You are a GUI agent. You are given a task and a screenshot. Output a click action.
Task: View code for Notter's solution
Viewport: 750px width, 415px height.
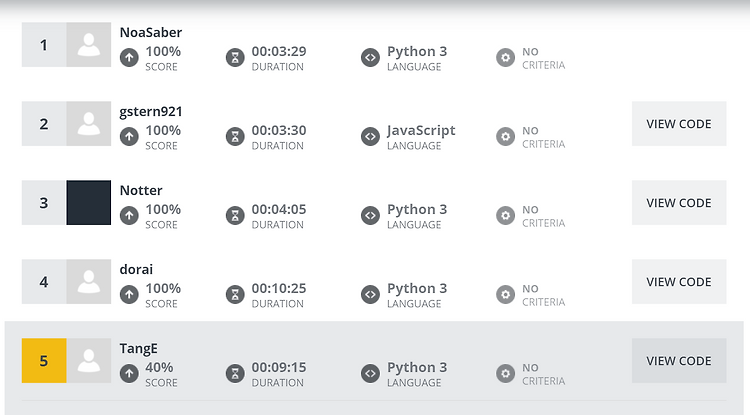[679, 203]
